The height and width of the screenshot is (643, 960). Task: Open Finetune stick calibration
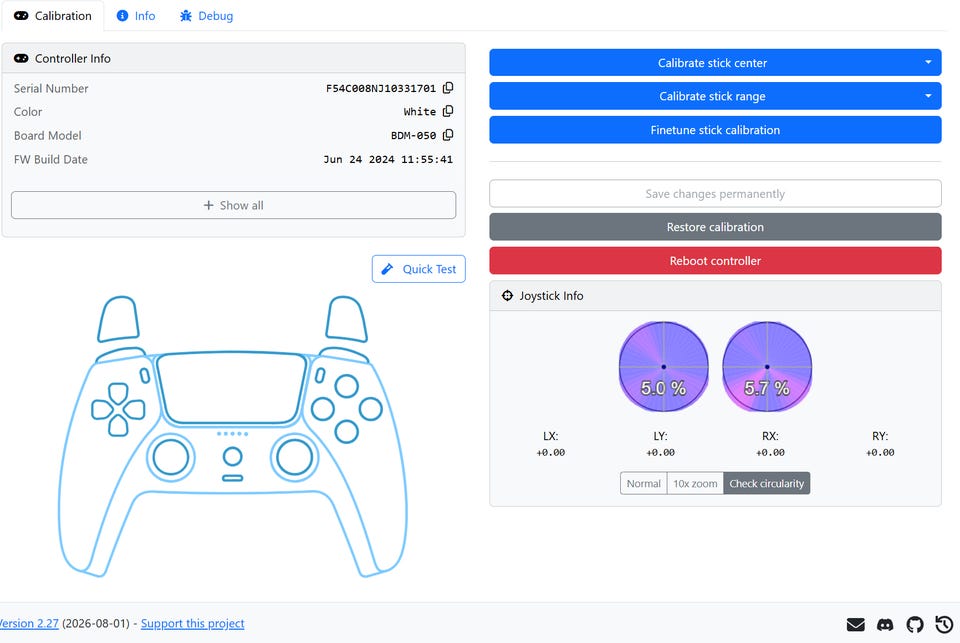pyautogui.click(x=715, y=130)
